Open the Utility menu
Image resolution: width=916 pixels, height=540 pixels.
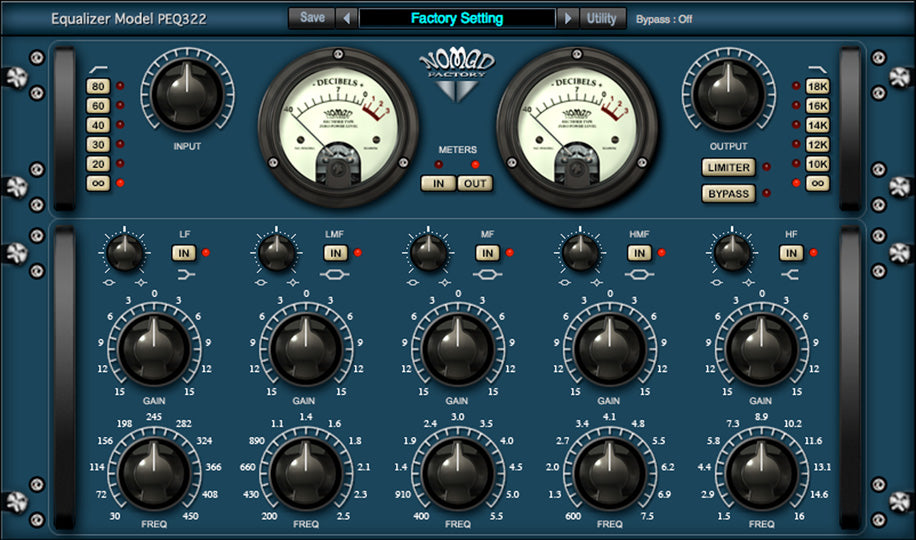point(602,18)
